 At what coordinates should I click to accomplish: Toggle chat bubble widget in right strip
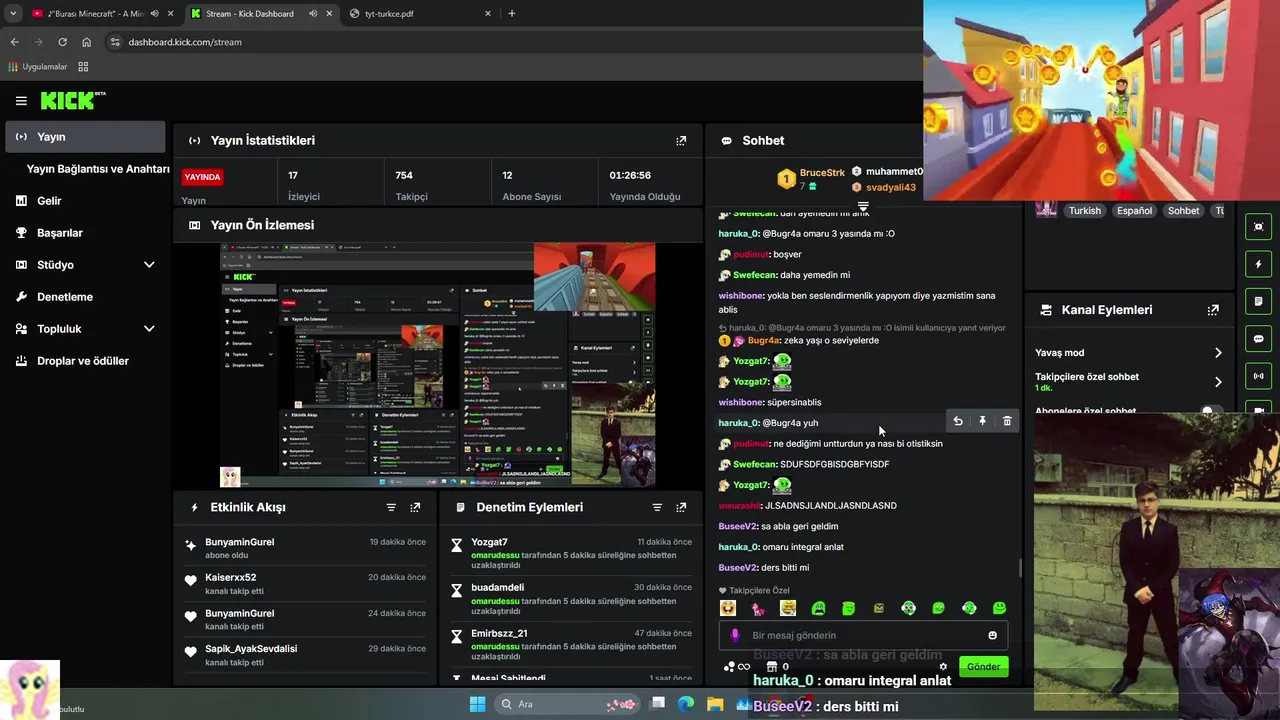(x=1258, y=339)
